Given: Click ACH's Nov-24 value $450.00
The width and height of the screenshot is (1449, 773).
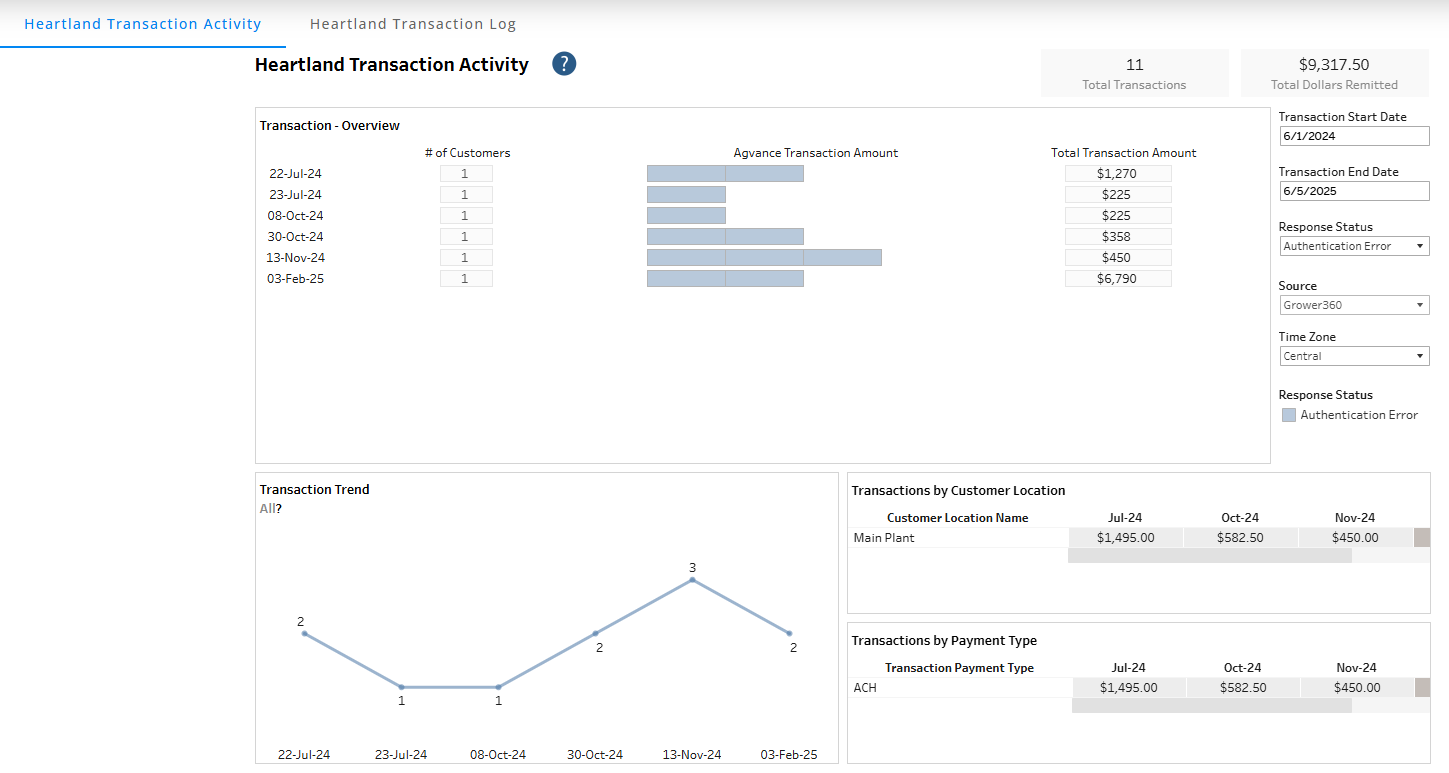Looking at the screenshot, I should pyautogui.click(x=1357, y=688).
